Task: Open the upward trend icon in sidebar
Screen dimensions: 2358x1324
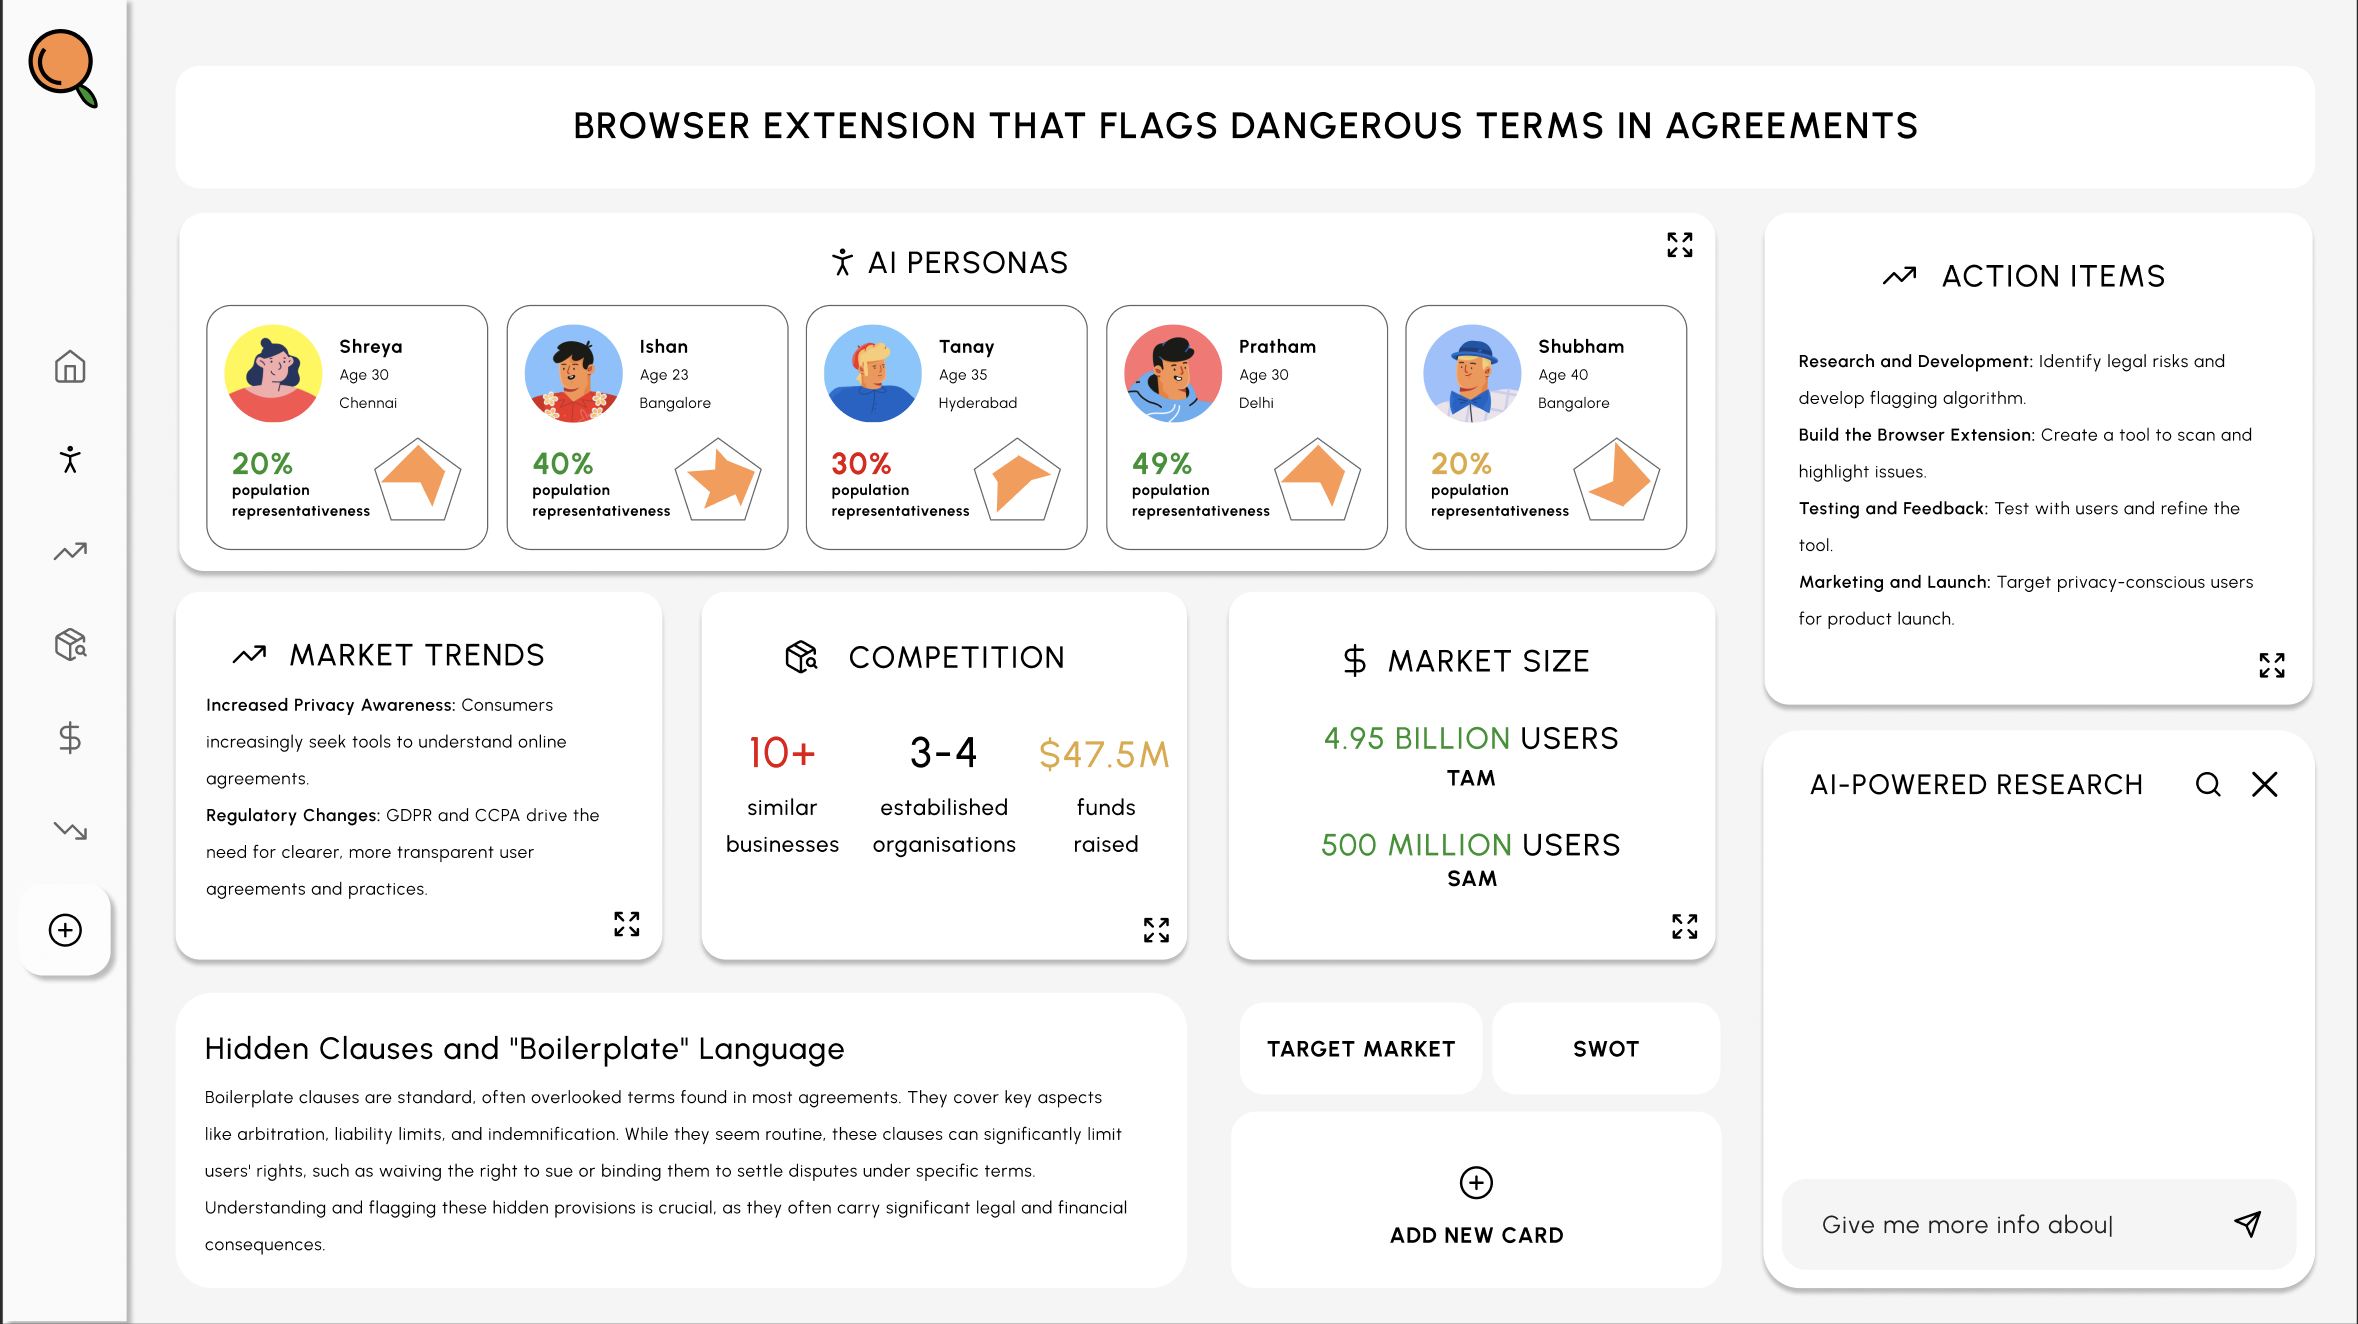Action: tap(70, 551)
